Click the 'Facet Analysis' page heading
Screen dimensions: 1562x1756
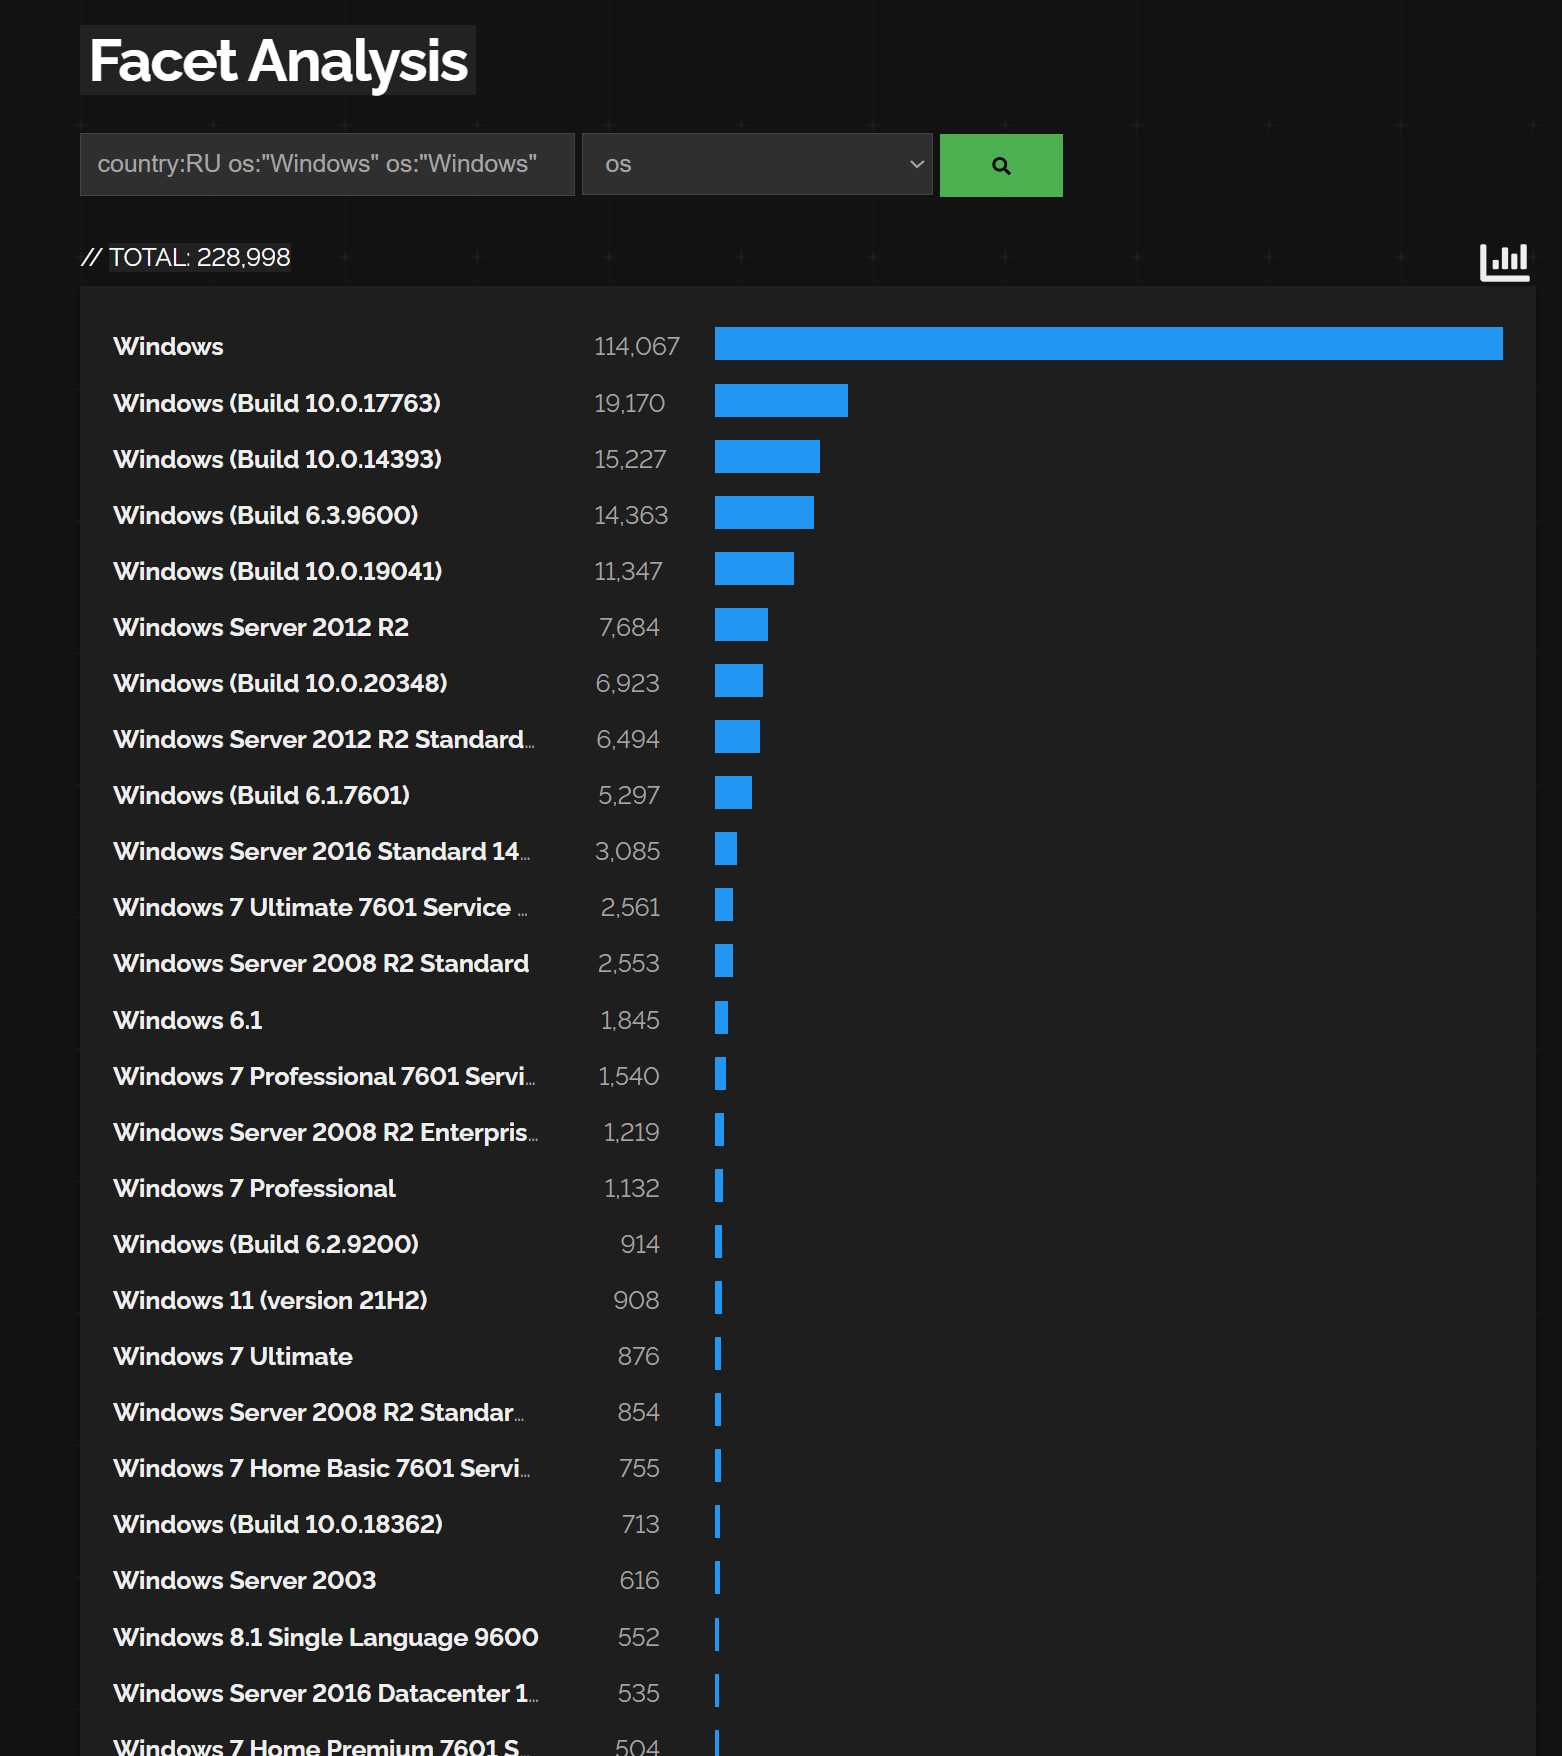pyautogui.click(x=278, y=60)
